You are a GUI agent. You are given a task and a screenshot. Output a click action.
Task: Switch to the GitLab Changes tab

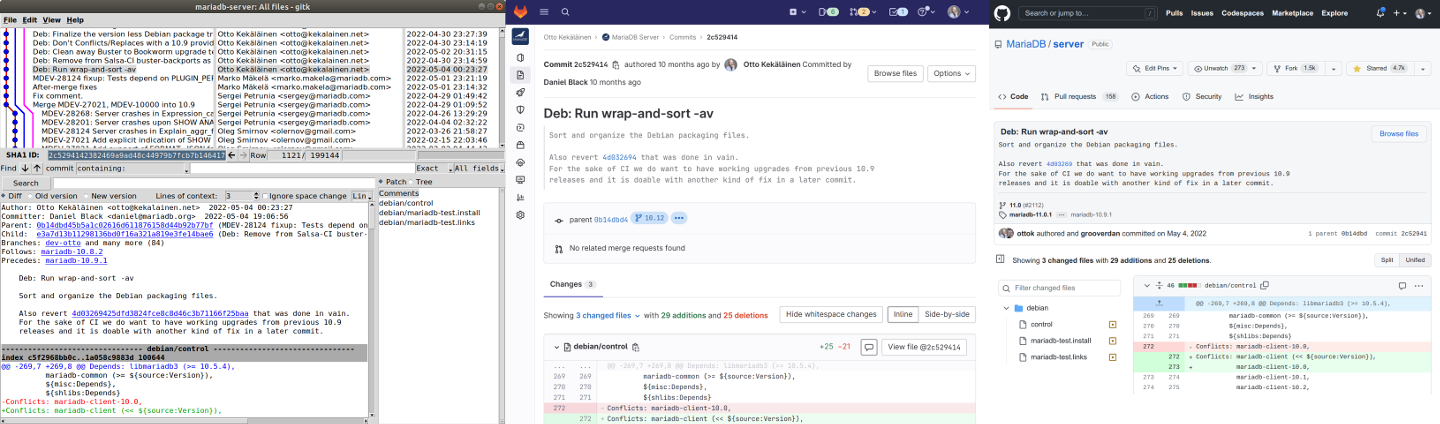click(x=573, y=285)
